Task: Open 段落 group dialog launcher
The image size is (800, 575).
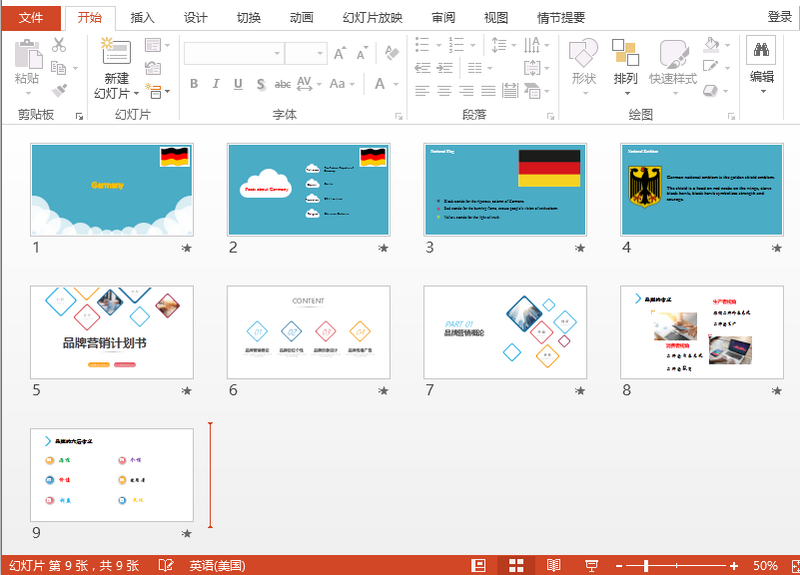Action: (x=550, y=117)
